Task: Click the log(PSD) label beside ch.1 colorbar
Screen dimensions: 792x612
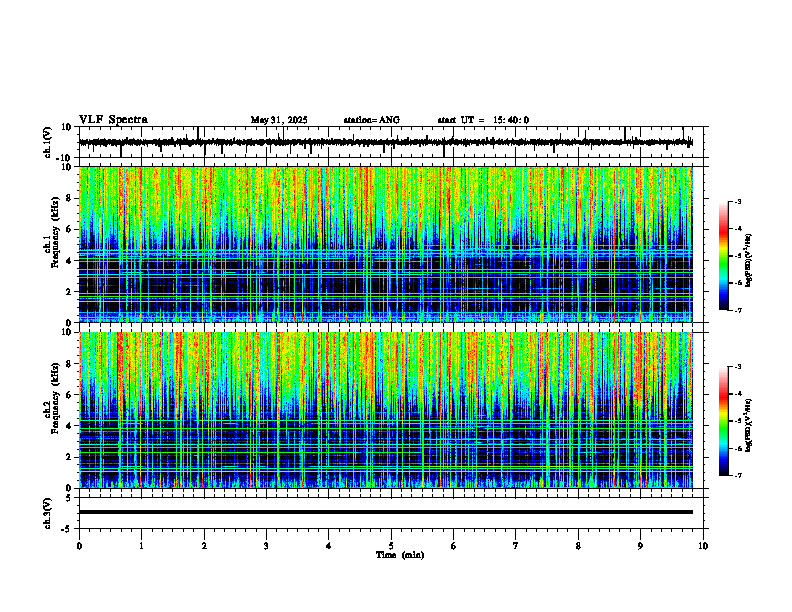Action: pos(749,261)
